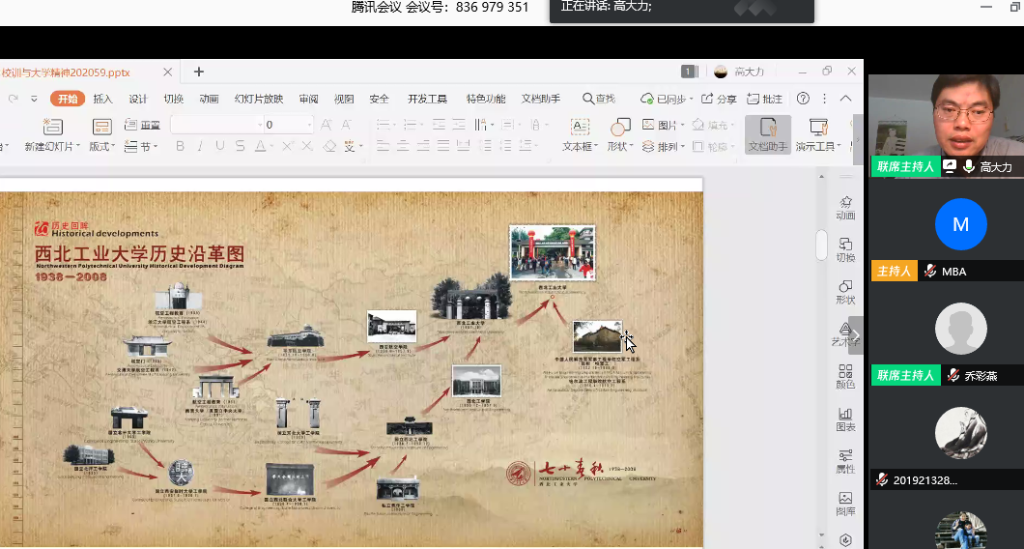Switch to the 插入 ribbon tab
Image resolution: width=1024 pixels, height=549 pixels.
103,99
